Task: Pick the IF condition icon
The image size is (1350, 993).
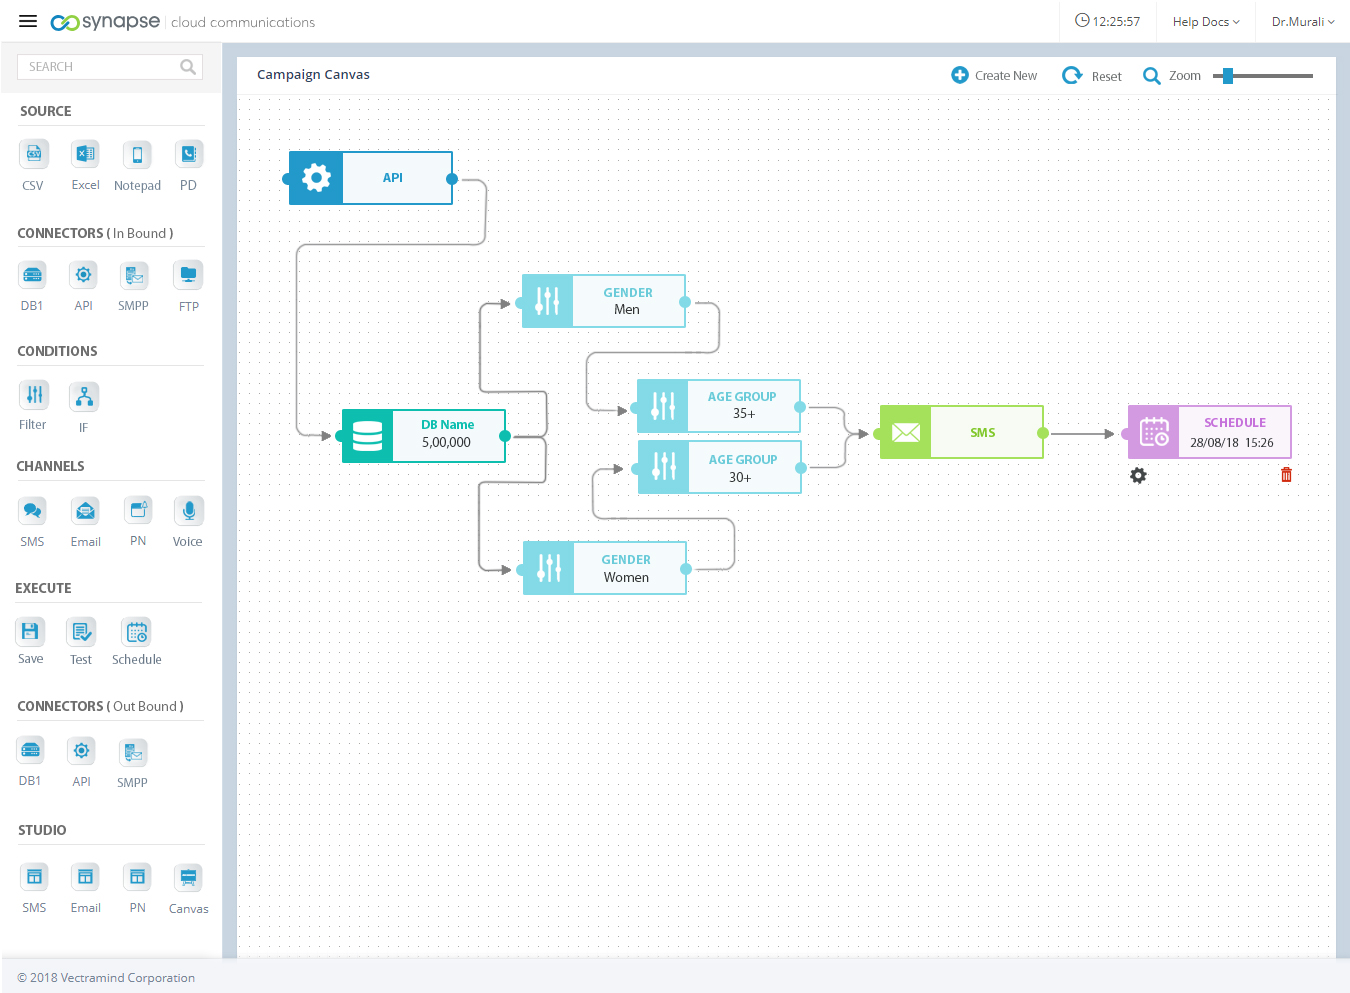Action: [84, 397]
